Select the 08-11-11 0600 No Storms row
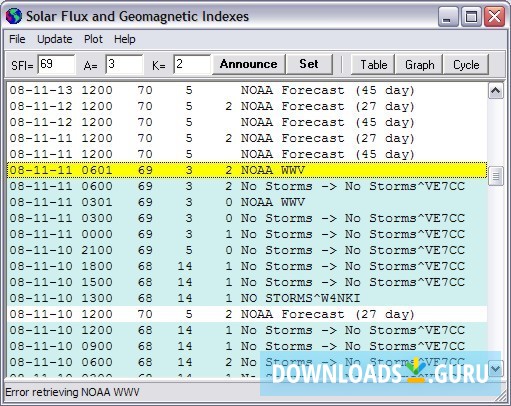 (247, 186)
